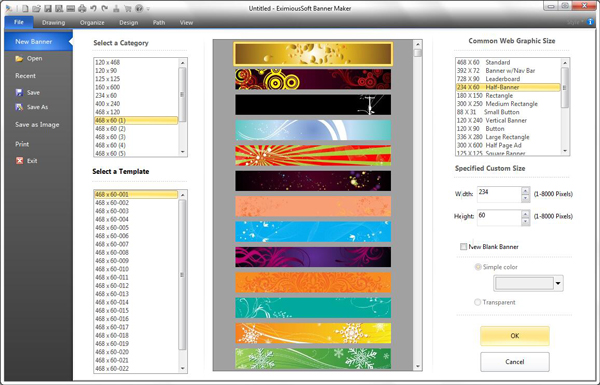The height and width of the screenshot is (385, 600).
Task: Click the Redo arrow icon
Action: (x=105, y=8)
